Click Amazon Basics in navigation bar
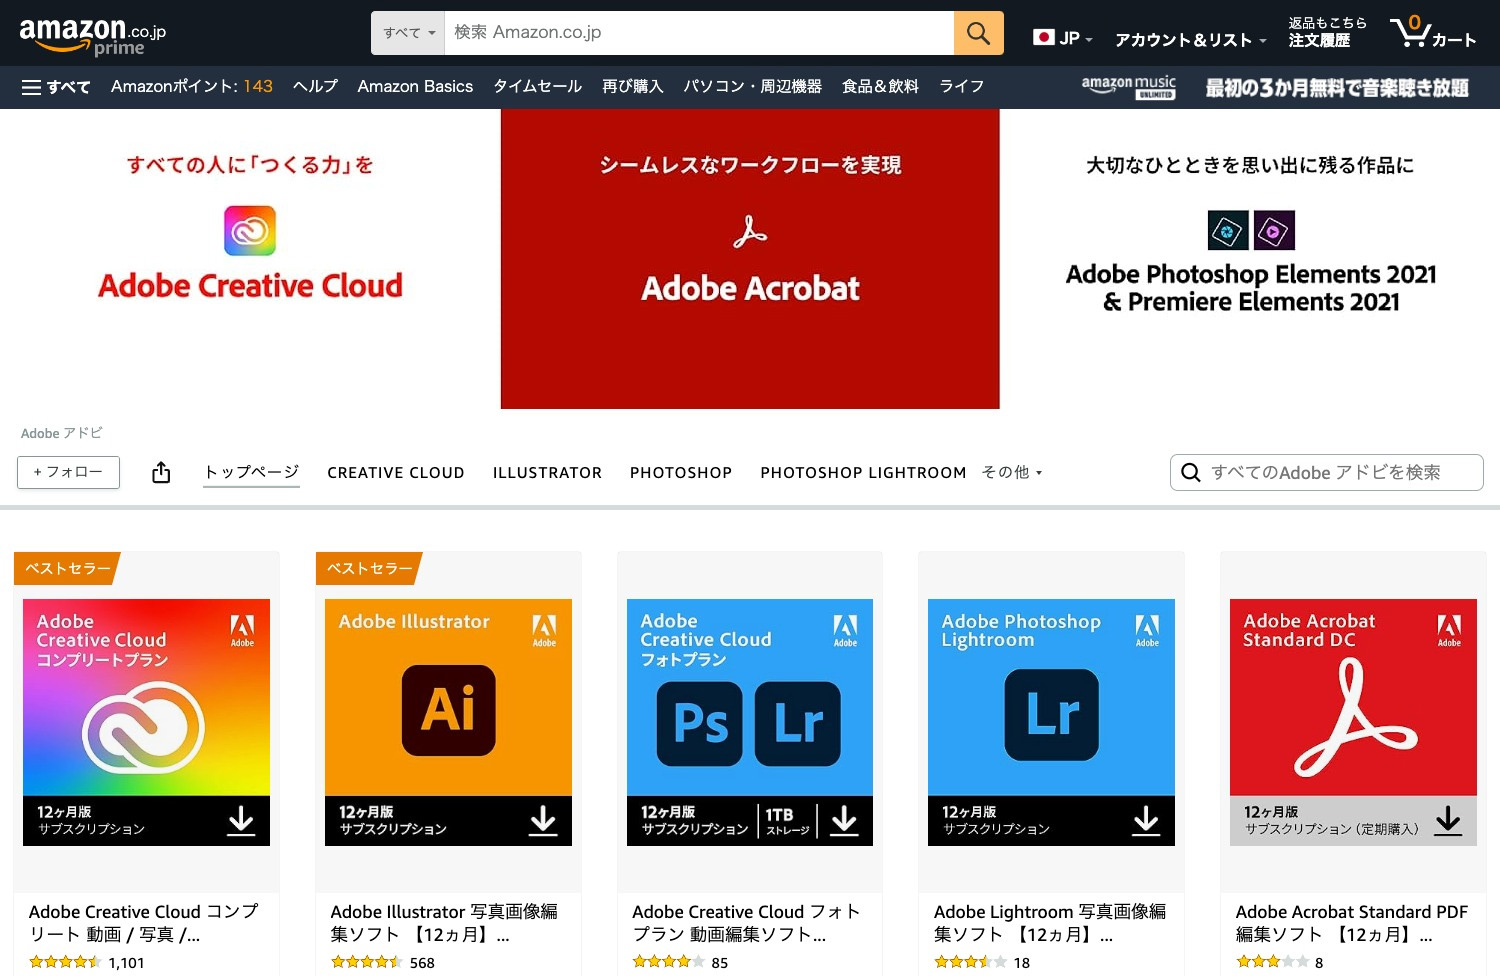Image resolution: width=1500 pixels, height=976 pixels. 415,86
